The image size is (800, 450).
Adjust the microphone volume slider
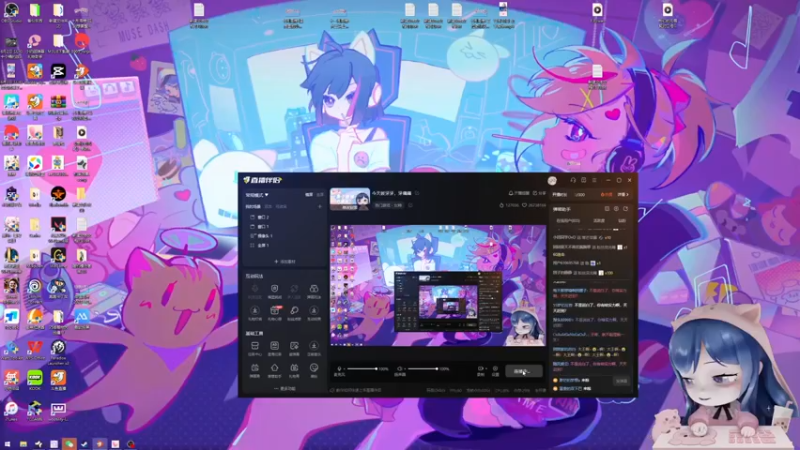(x=362, y=368)
